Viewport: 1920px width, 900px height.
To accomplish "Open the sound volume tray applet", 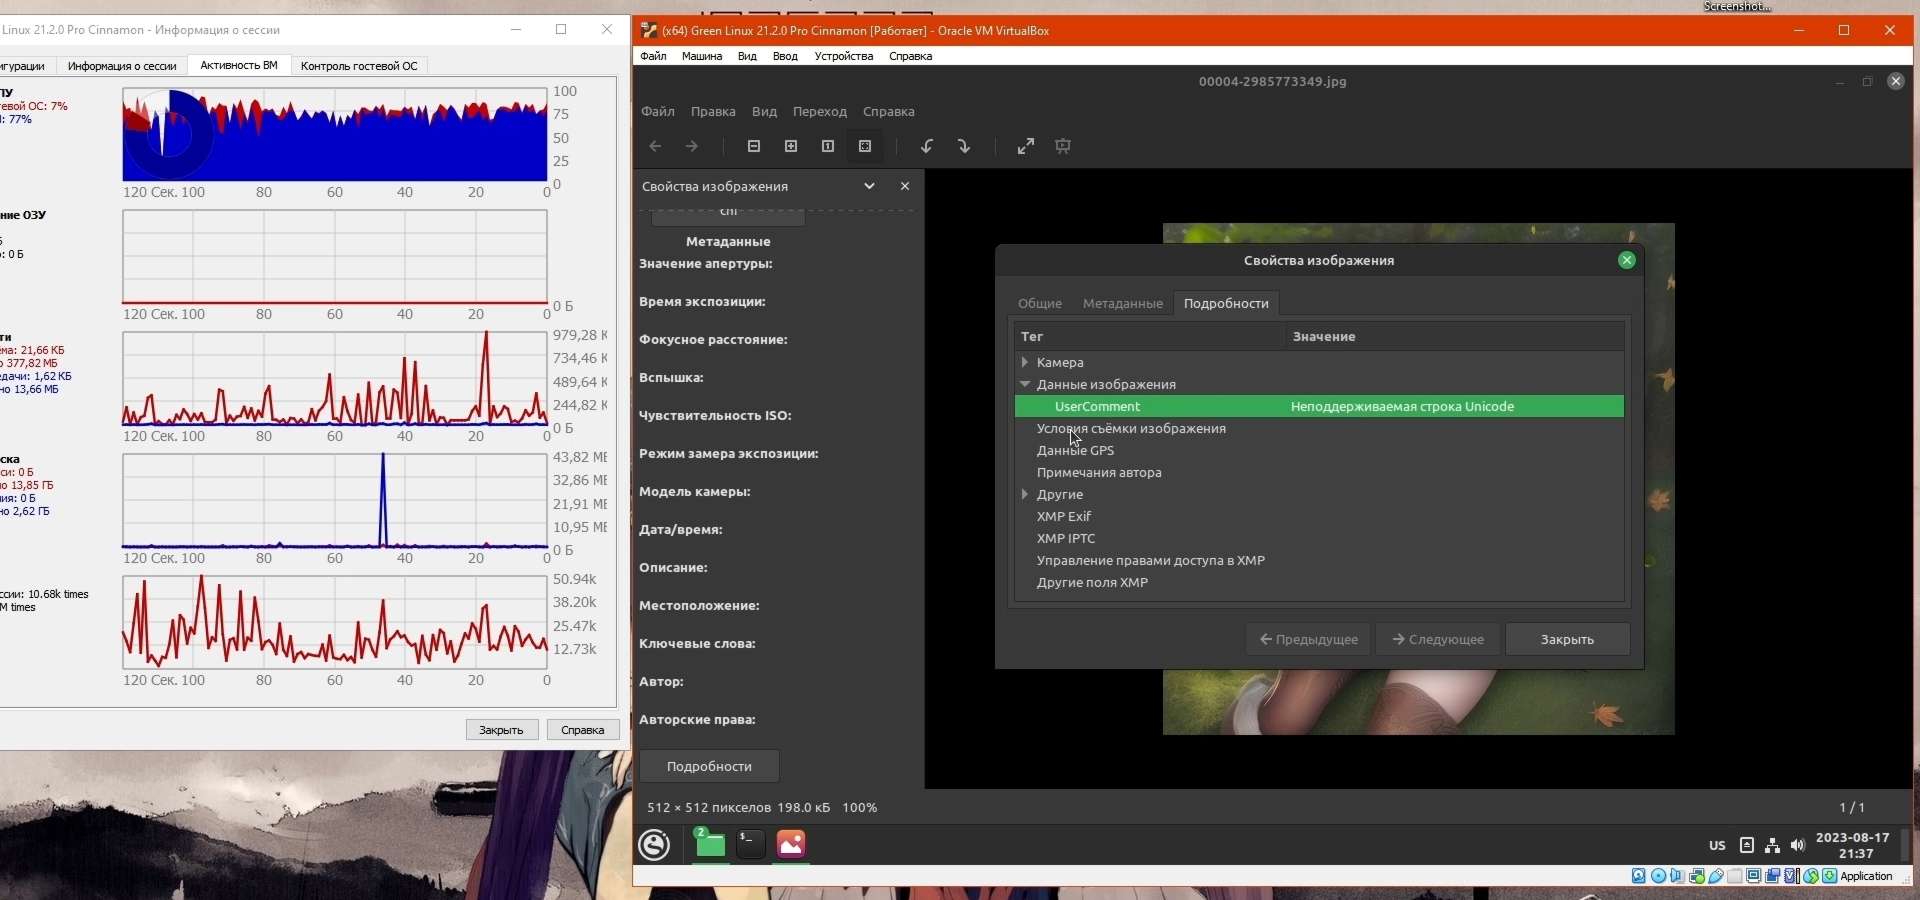I will [x=1798, y=845].
